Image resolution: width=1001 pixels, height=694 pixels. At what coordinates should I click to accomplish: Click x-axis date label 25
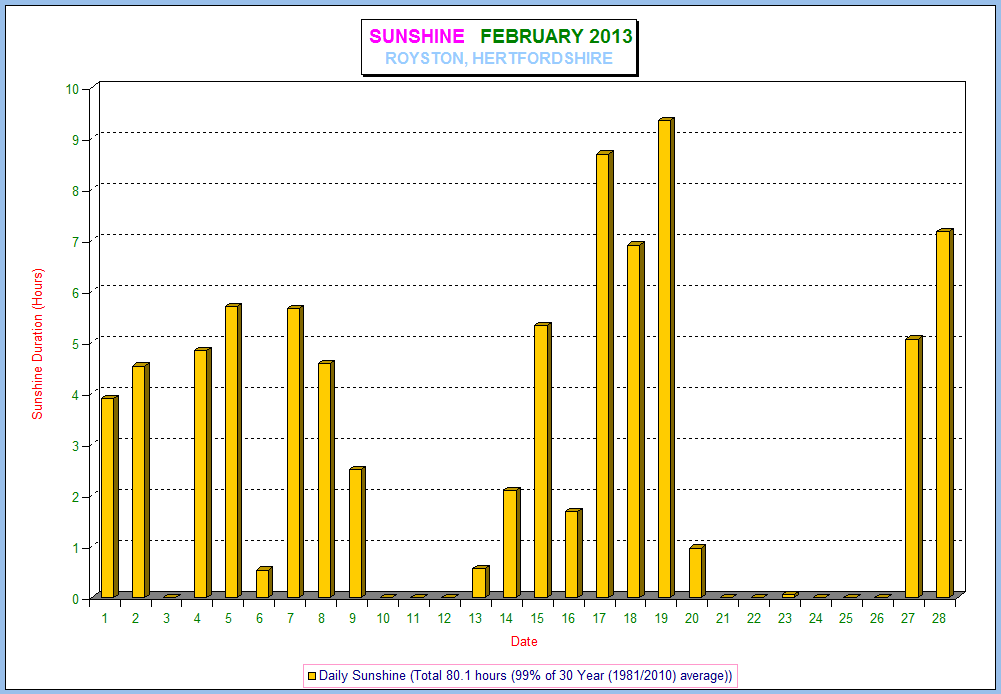point(847,618)
